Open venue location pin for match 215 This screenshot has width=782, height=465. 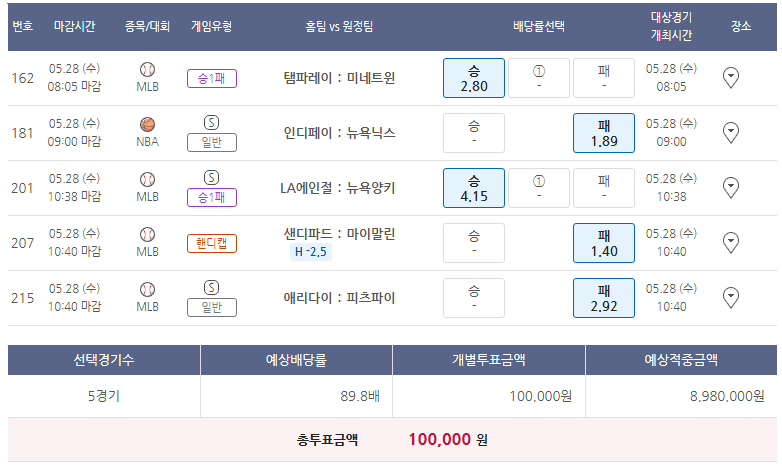click(731, 297)
